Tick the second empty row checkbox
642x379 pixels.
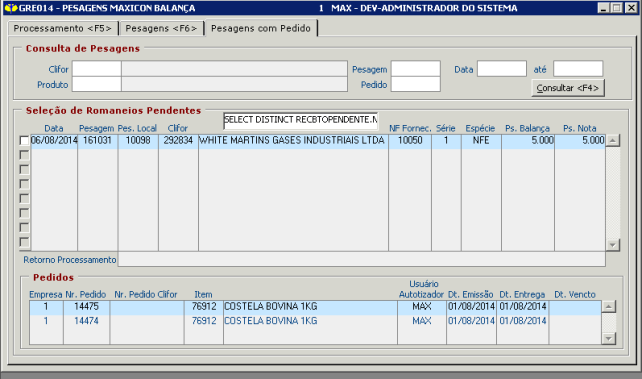pyautogui.click(x=24, y=169)
